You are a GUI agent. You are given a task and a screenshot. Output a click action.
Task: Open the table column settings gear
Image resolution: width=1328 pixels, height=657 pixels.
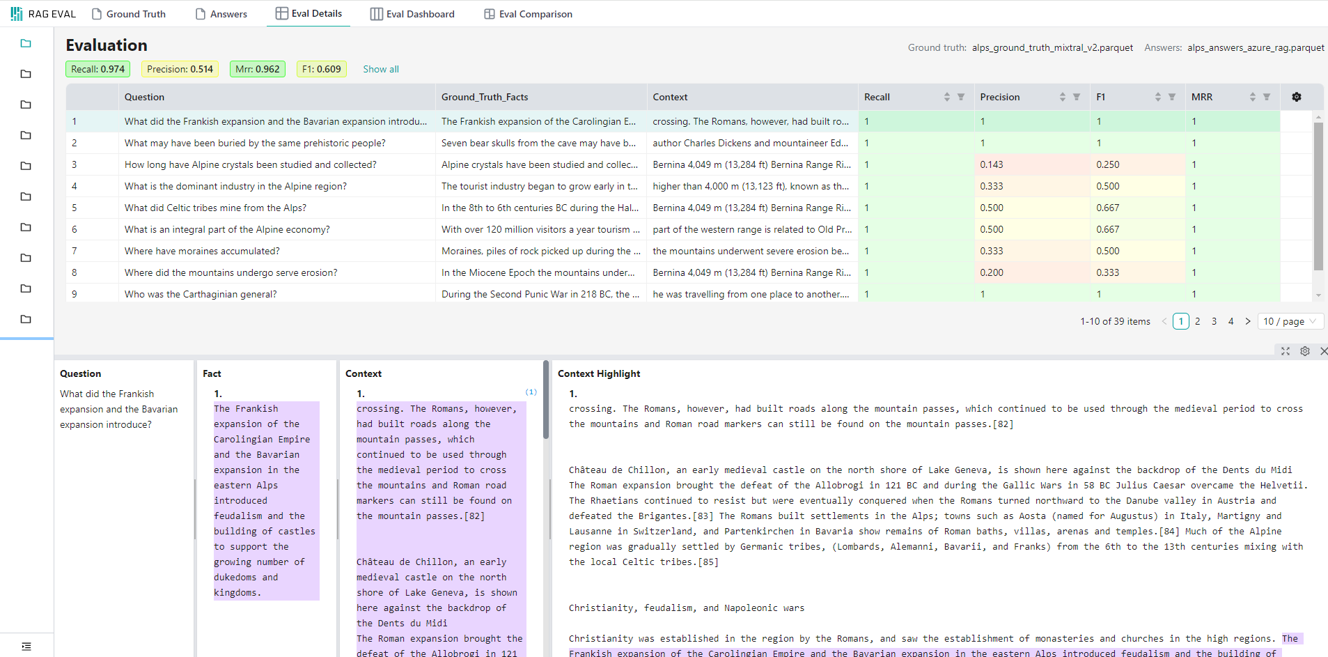click(1296, 97)
